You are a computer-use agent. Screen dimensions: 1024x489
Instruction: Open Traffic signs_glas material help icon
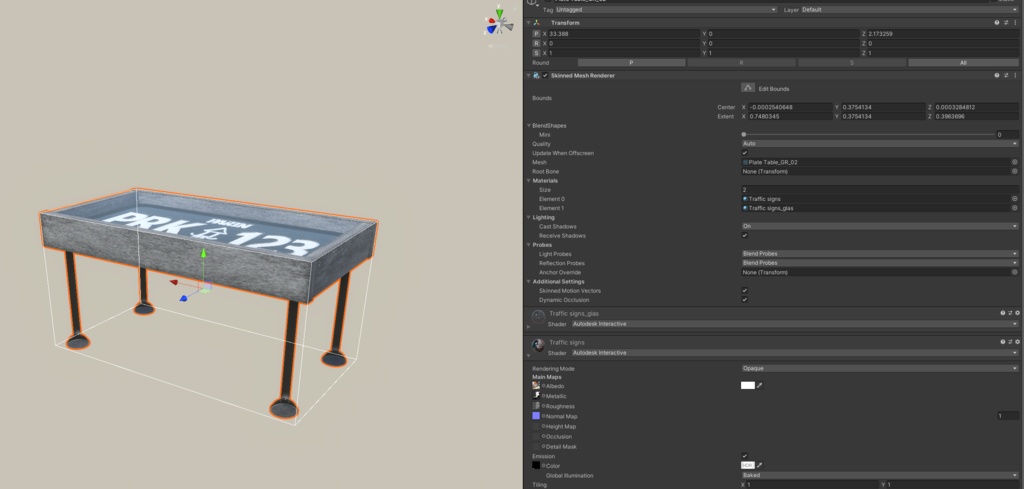point(1003,313)
